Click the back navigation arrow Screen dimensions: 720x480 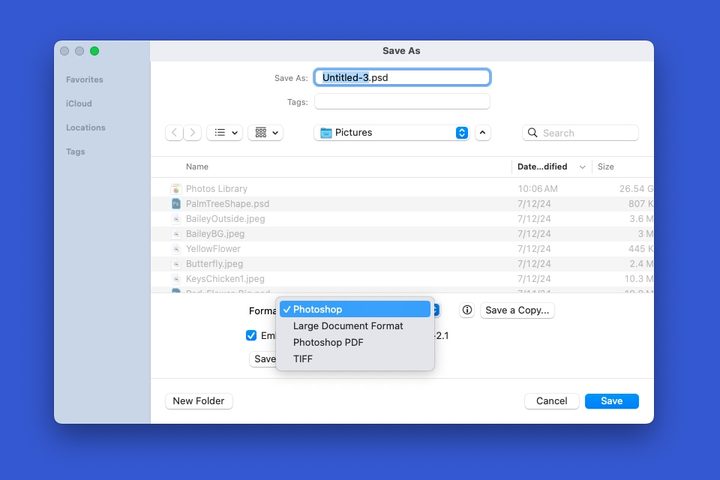click(x=174, y=133)
